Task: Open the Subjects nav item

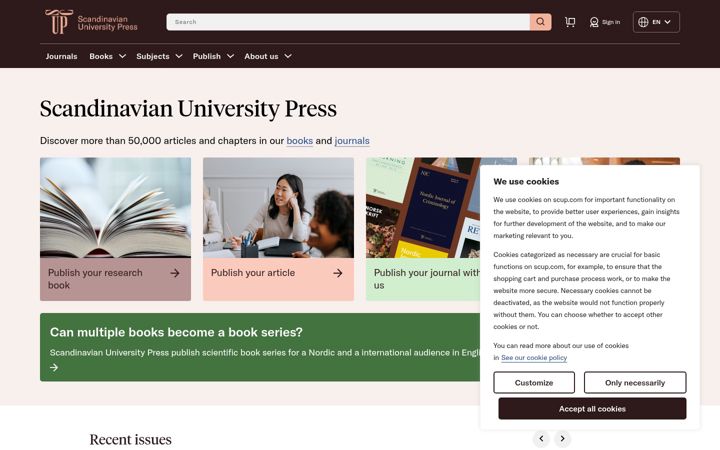Action: 153,56
